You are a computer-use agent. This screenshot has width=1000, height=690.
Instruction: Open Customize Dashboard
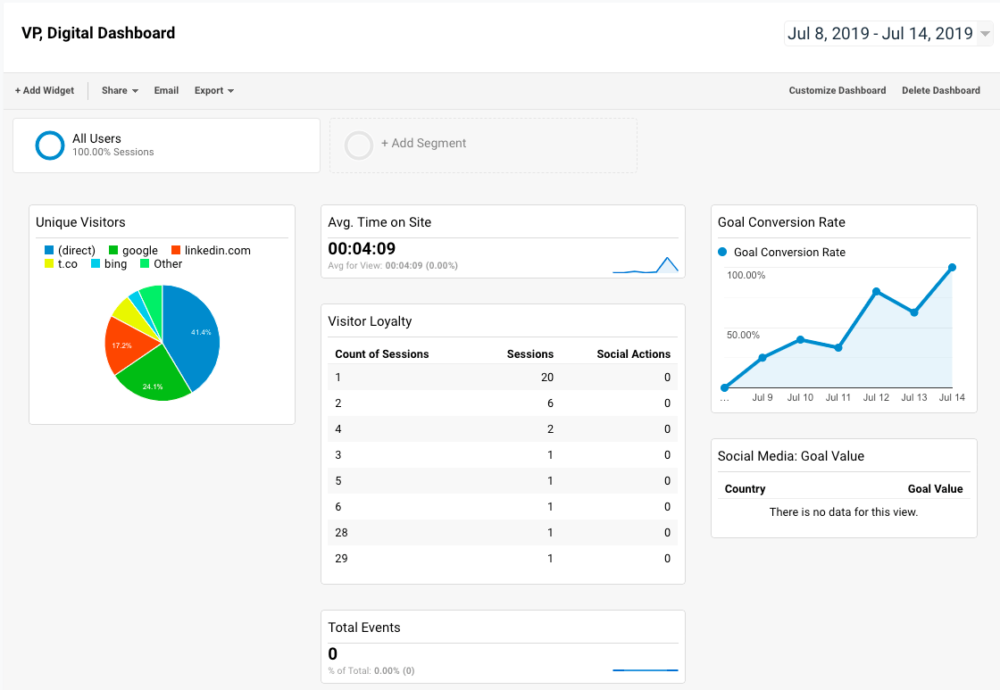pos(837,91)
